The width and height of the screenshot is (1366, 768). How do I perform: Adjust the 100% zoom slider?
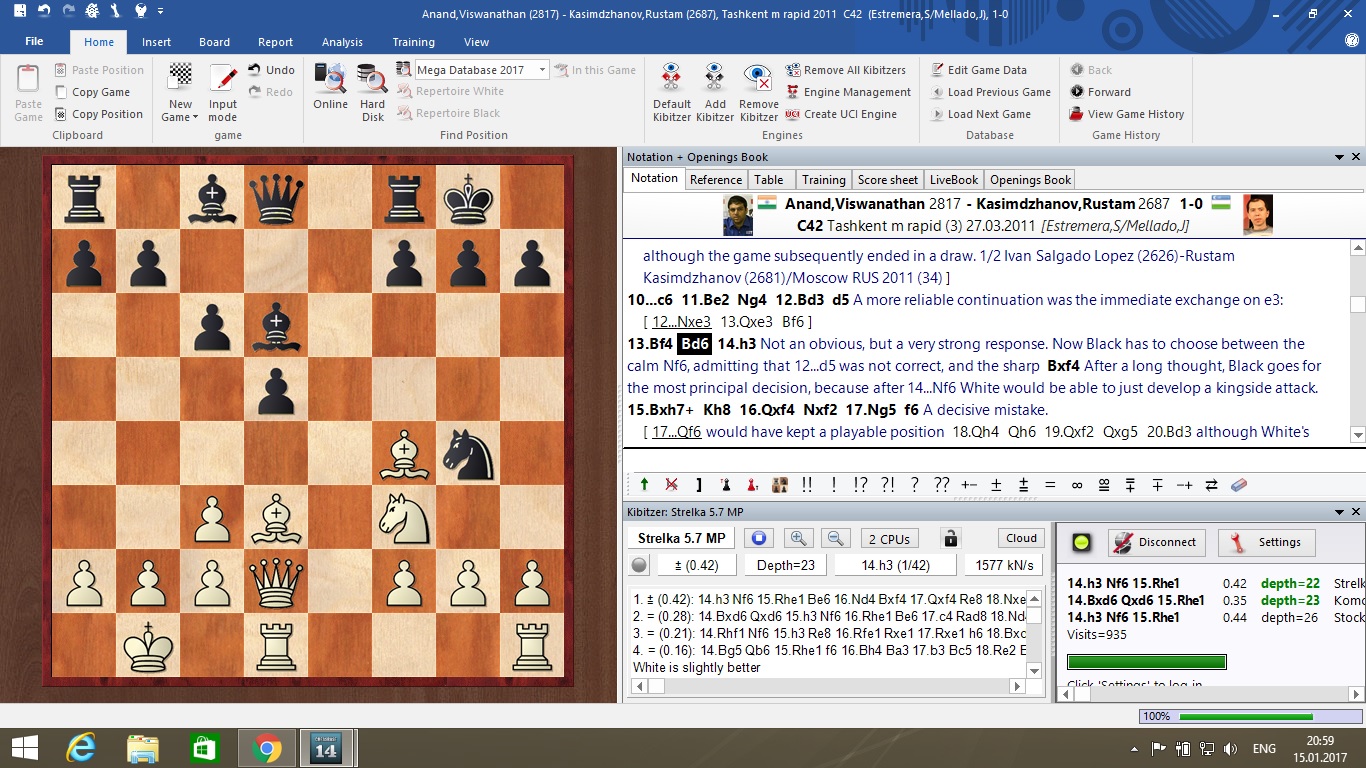pyautogui.click(x=1246, y=717)
